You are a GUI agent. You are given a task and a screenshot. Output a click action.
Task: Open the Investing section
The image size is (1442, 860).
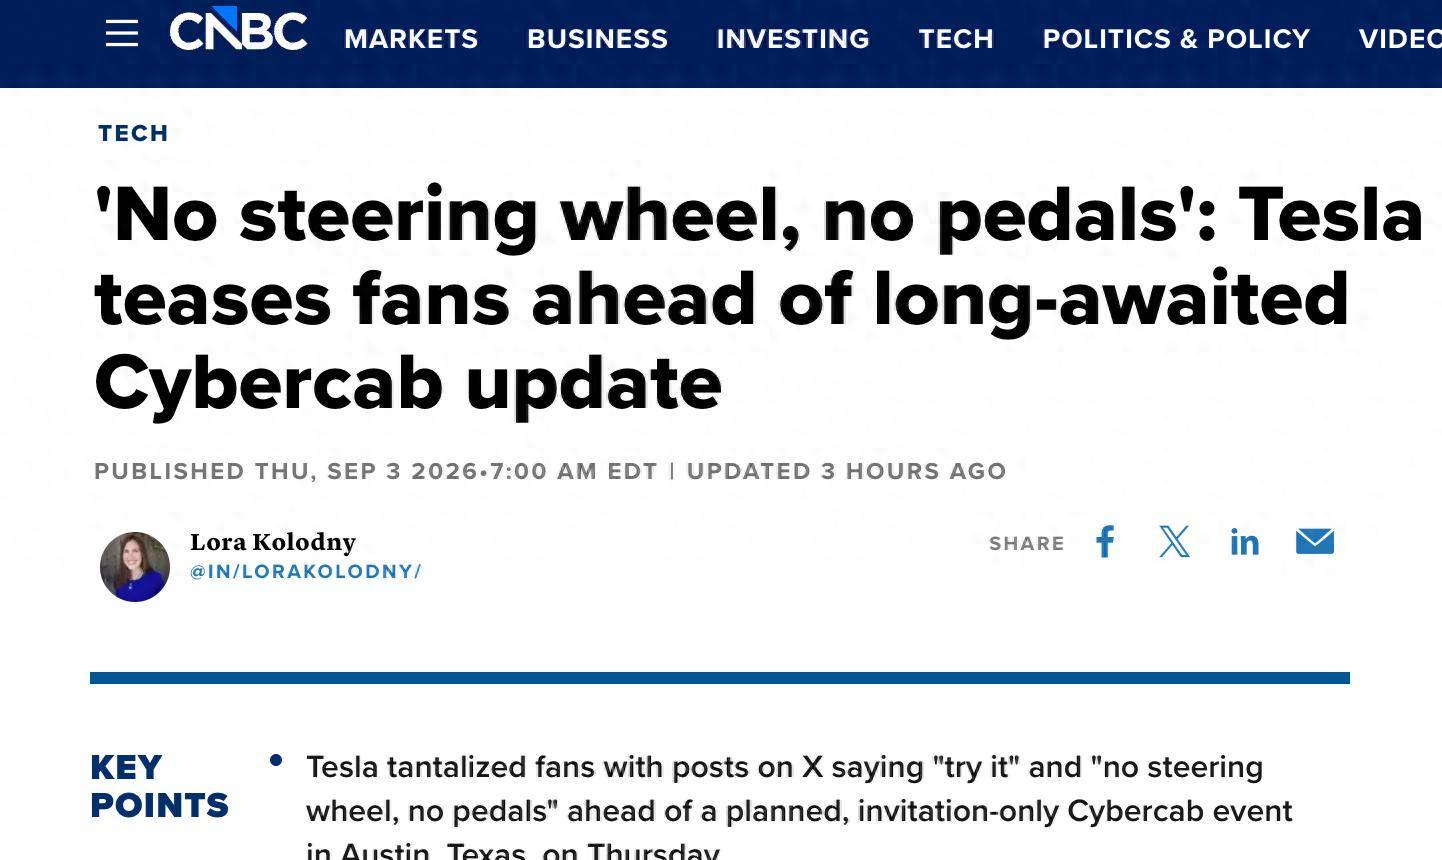(793, 39)
